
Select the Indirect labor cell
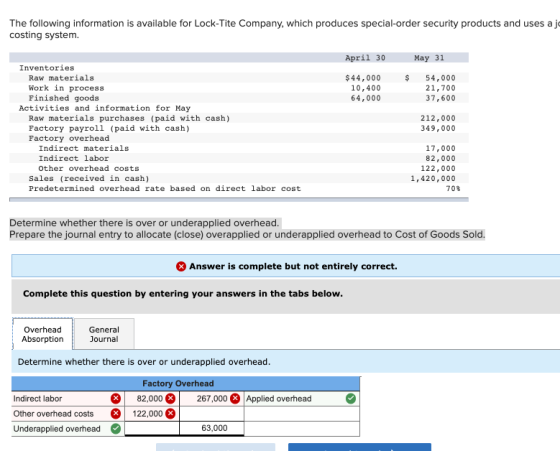coord(68,399)
